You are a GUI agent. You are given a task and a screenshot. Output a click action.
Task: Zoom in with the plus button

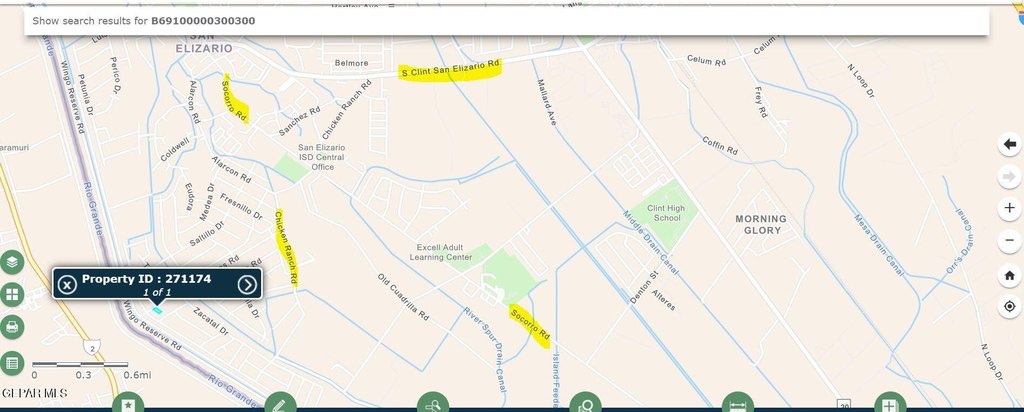1010,208
